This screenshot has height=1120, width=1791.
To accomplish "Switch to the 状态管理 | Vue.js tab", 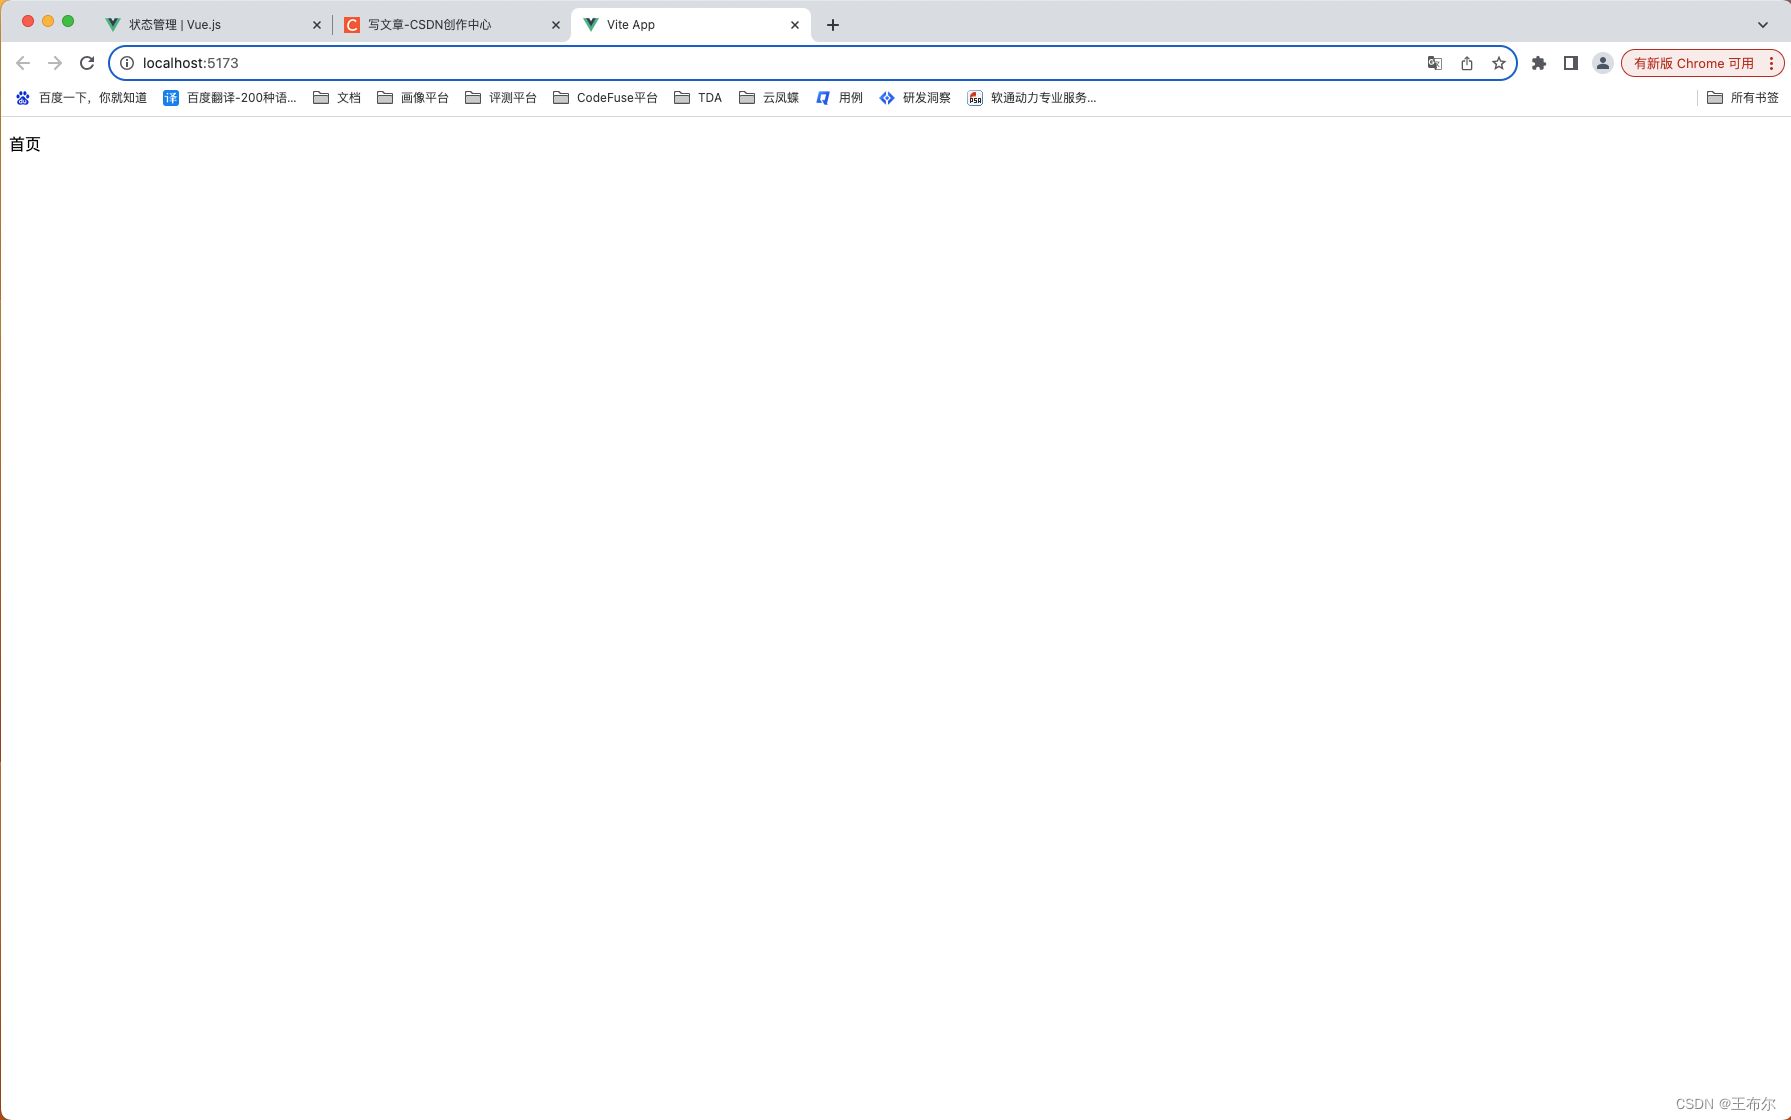I will [214, 25].
